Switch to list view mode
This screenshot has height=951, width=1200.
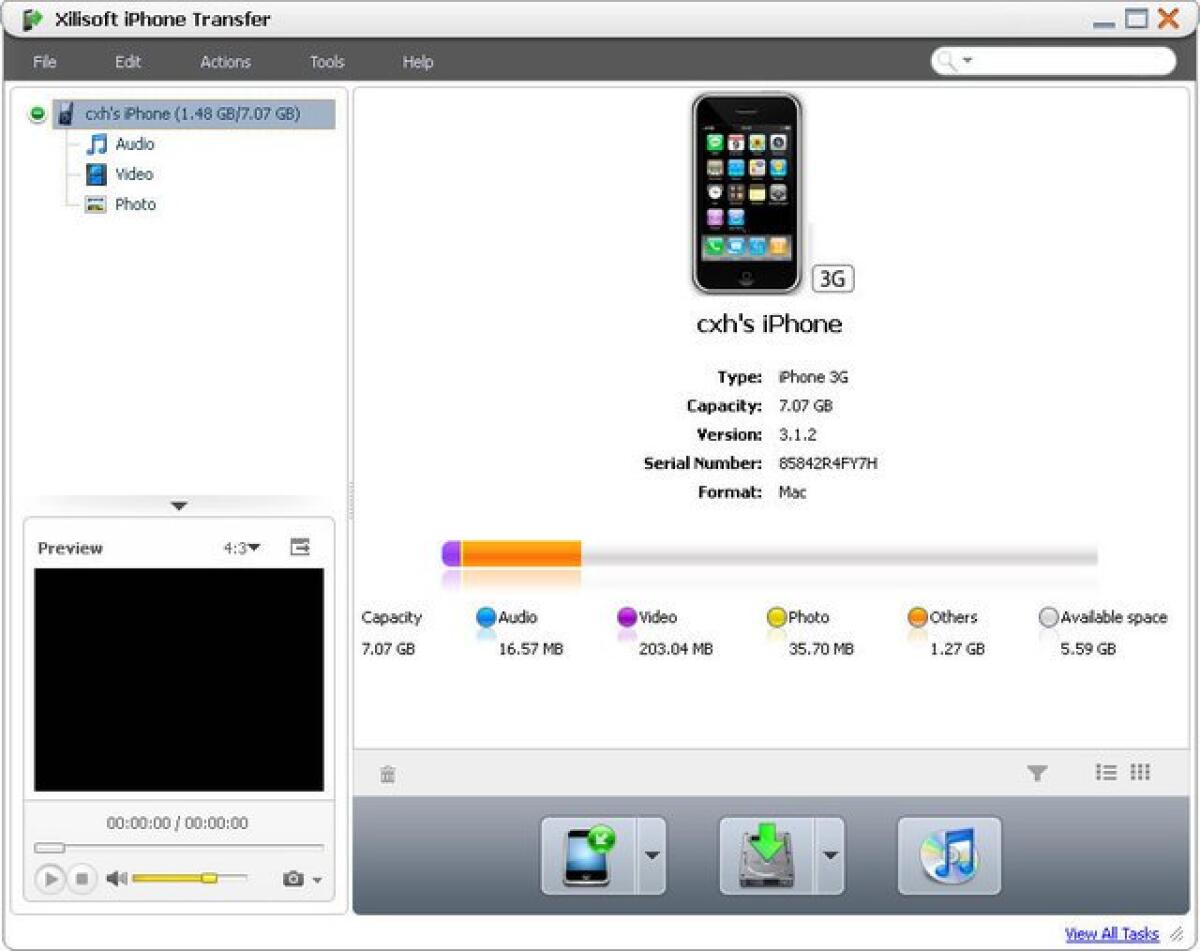(1105, 772)
